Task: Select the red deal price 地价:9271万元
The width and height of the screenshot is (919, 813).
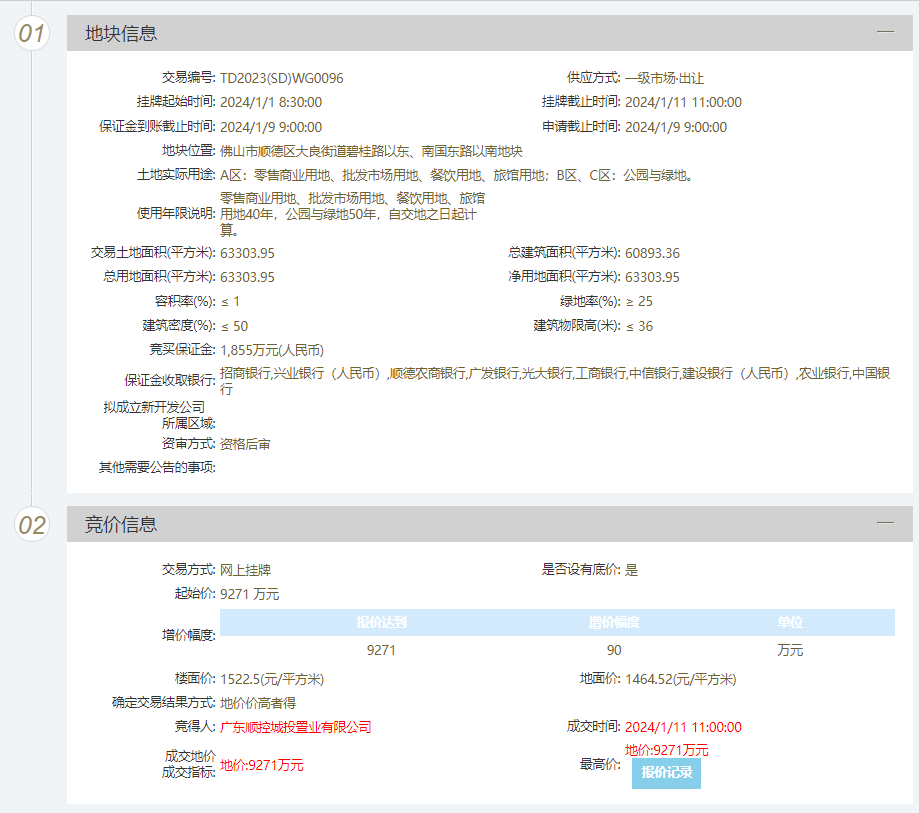Action: 261,766
